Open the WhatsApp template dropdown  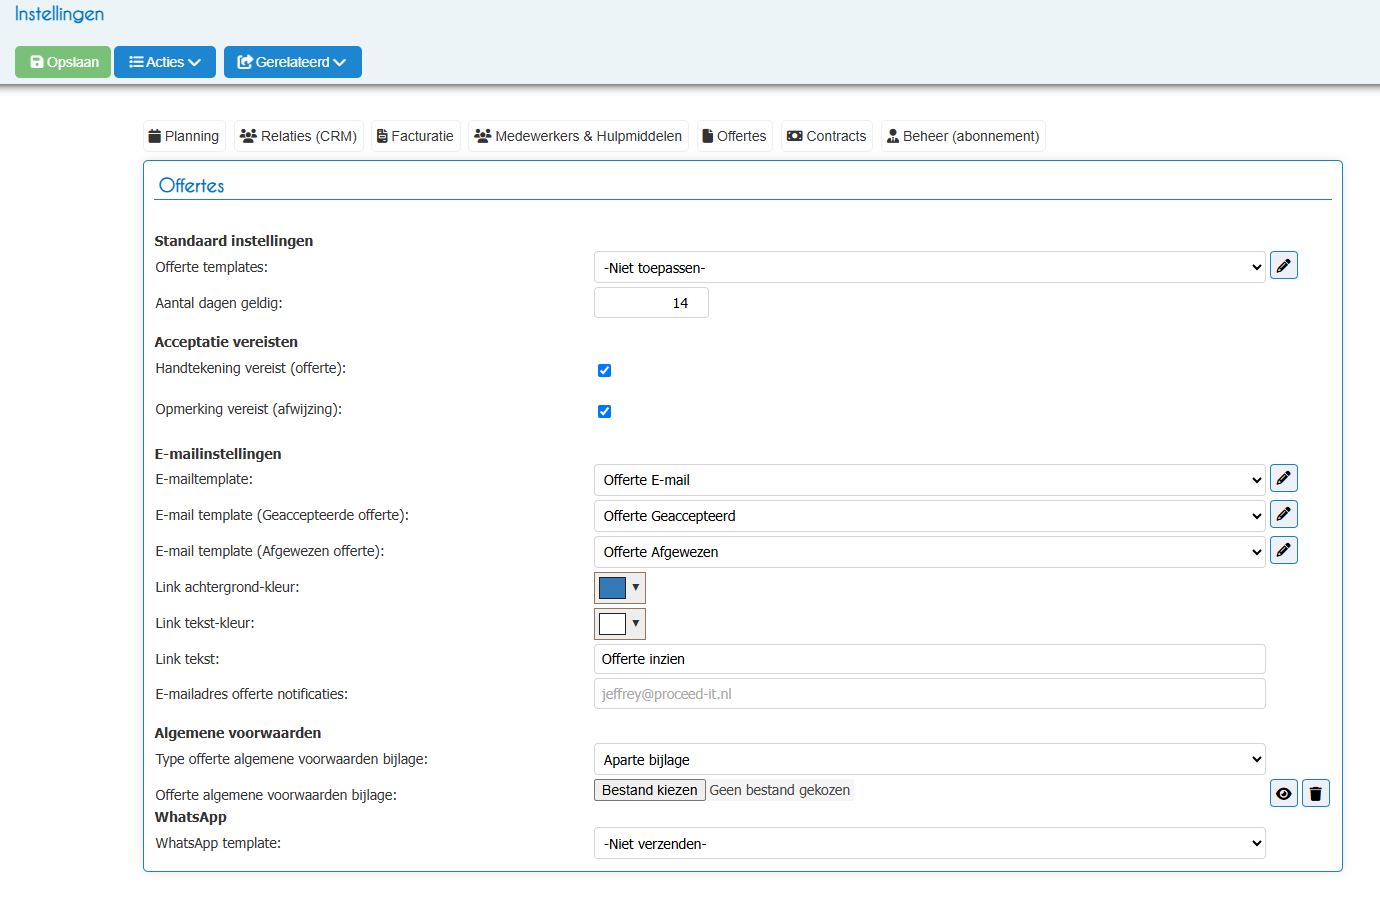point(929,844)
